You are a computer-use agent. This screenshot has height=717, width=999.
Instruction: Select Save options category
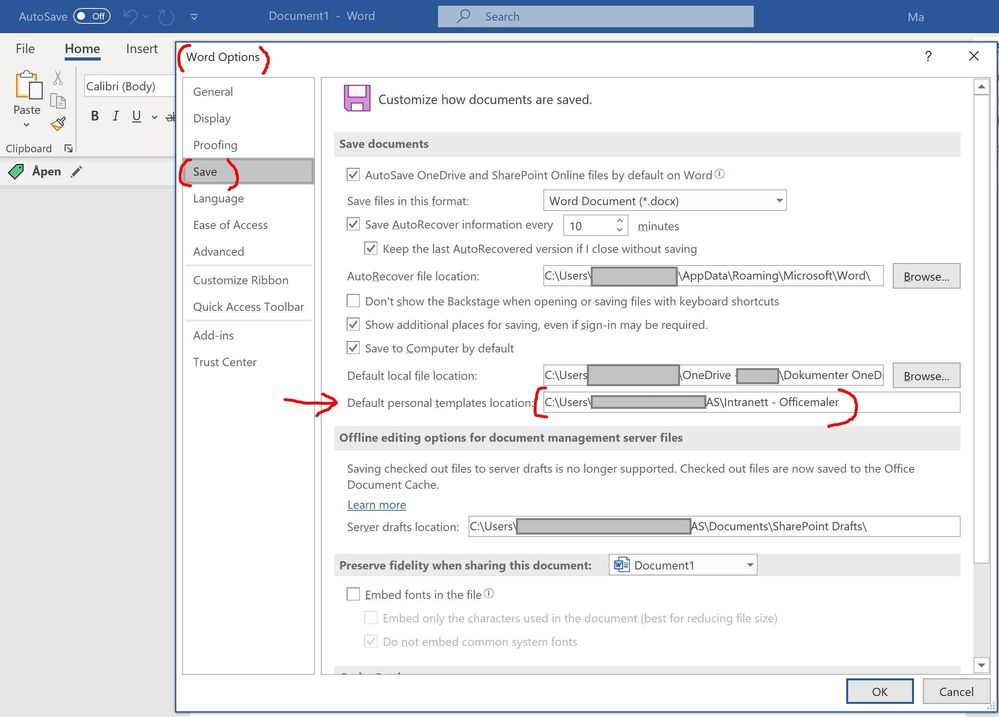tap(248, 171)
